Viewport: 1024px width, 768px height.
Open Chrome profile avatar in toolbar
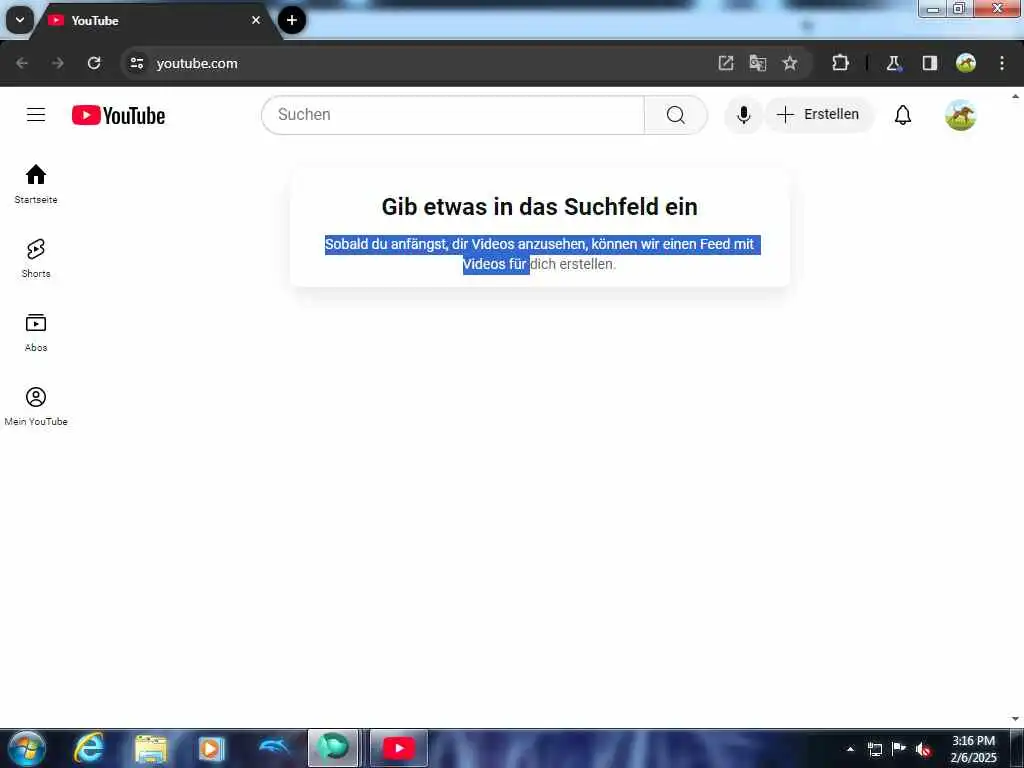966,63
